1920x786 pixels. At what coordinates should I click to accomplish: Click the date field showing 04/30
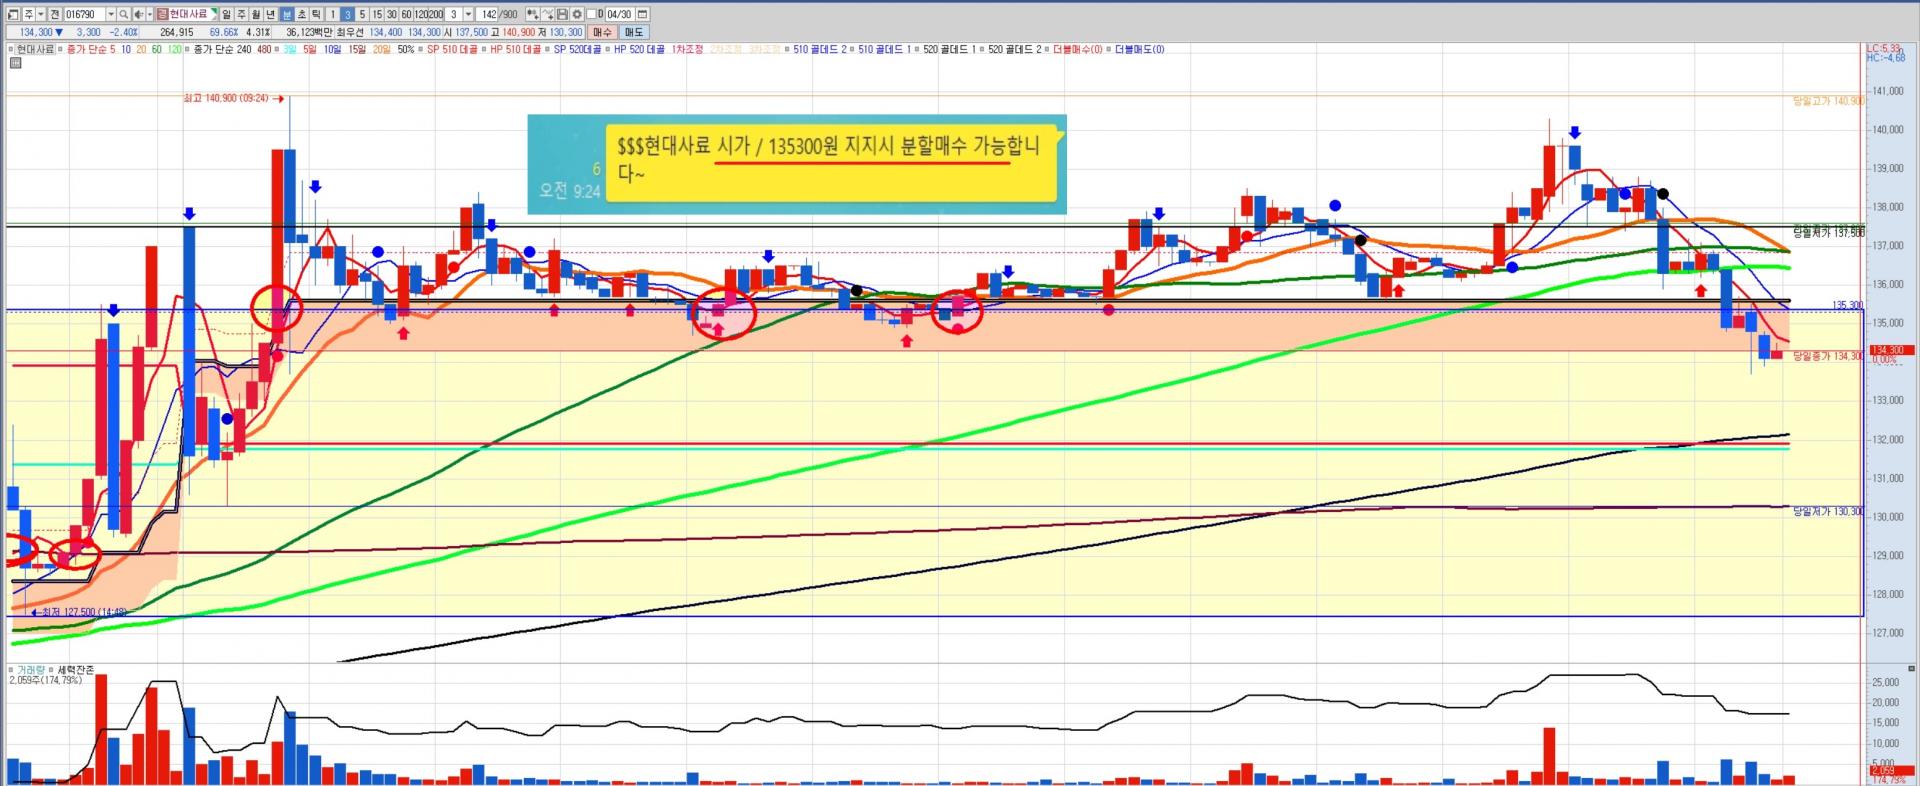pos(618,15)
